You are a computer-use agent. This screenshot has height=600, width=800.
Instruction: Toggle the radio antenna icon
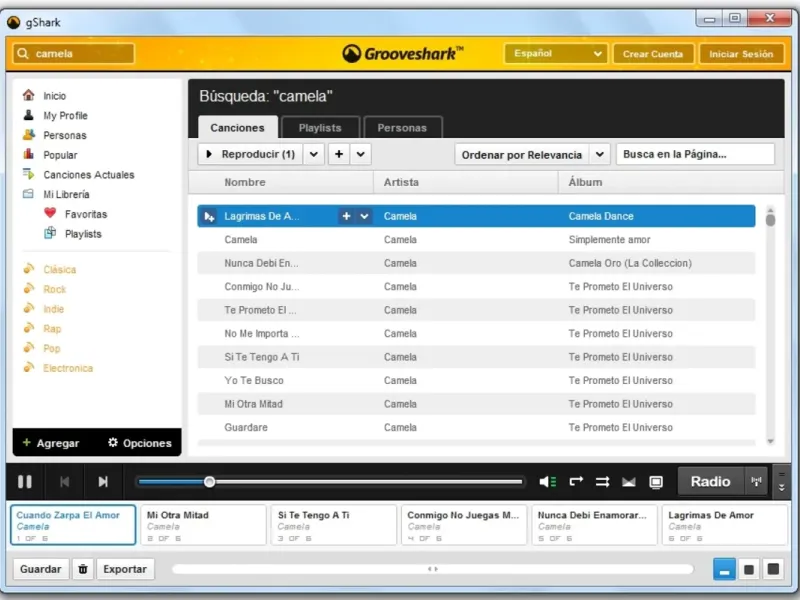[756, 481]
